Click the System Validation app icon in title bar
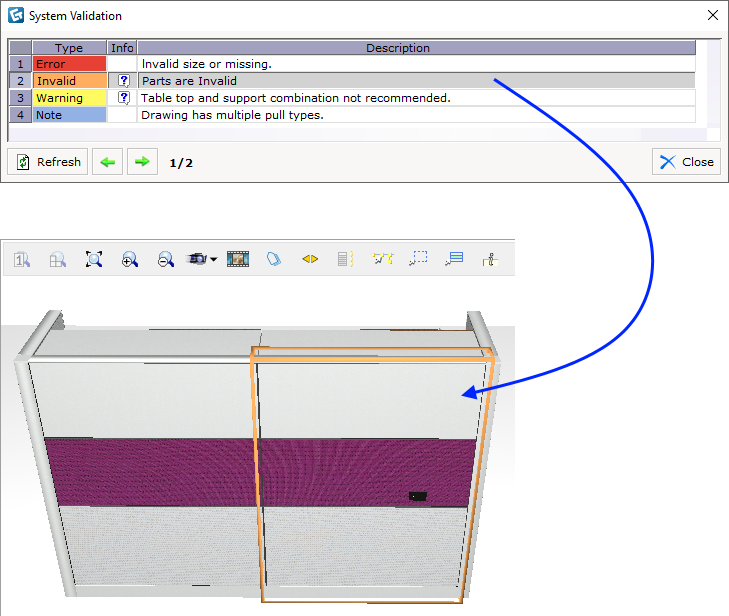This screenshot has height=616, width=729. coord(16,15)
